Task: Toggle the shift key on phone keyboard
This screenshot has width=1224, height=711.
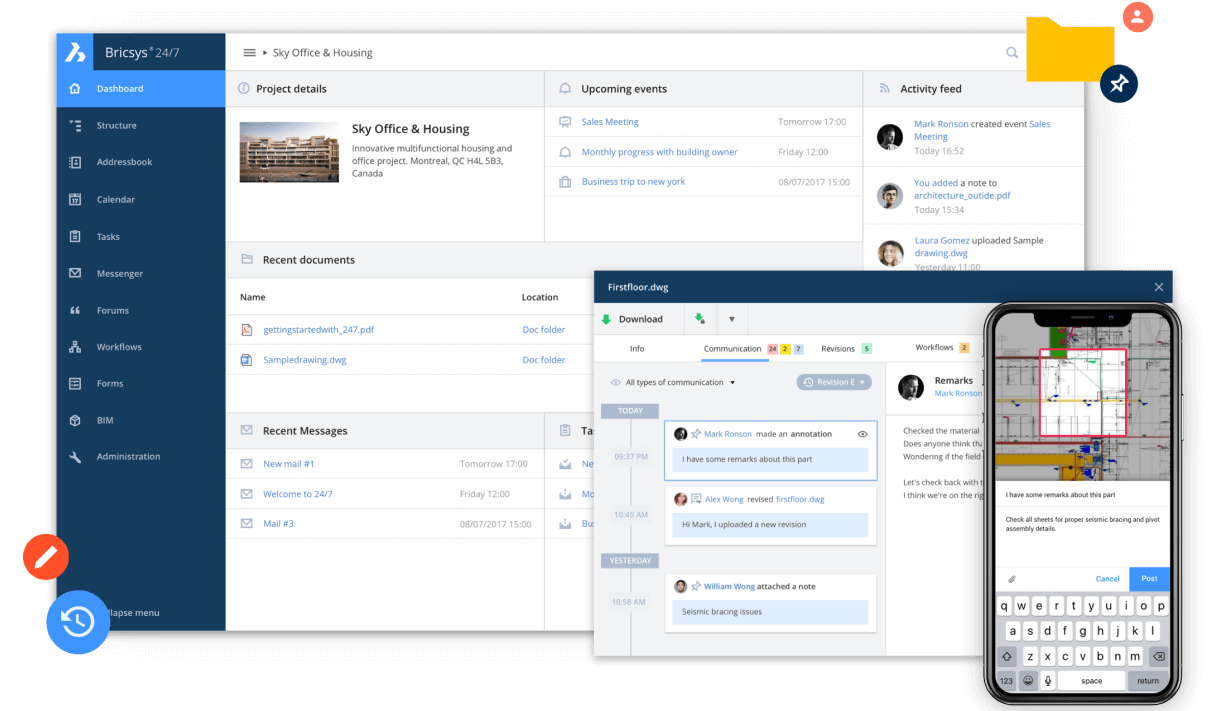Action: pyautogui.click(x=1006, y=656)
